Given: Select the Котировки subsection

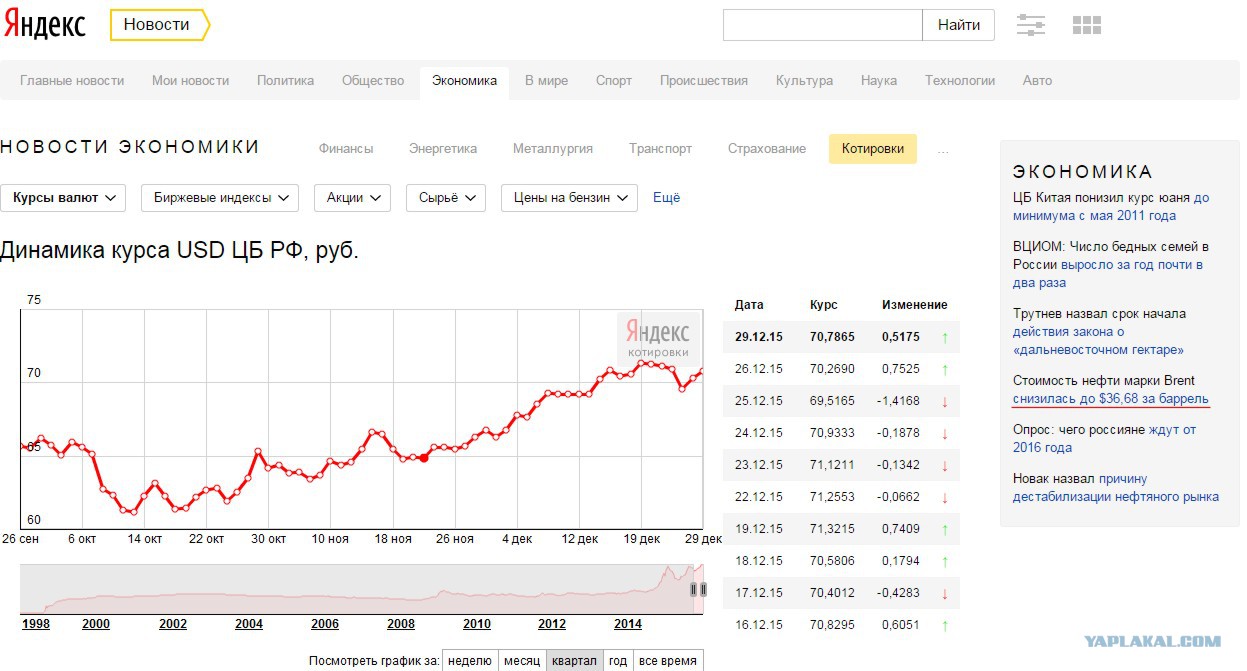Looking at the screenshot, I should click(x=873, y=149).
